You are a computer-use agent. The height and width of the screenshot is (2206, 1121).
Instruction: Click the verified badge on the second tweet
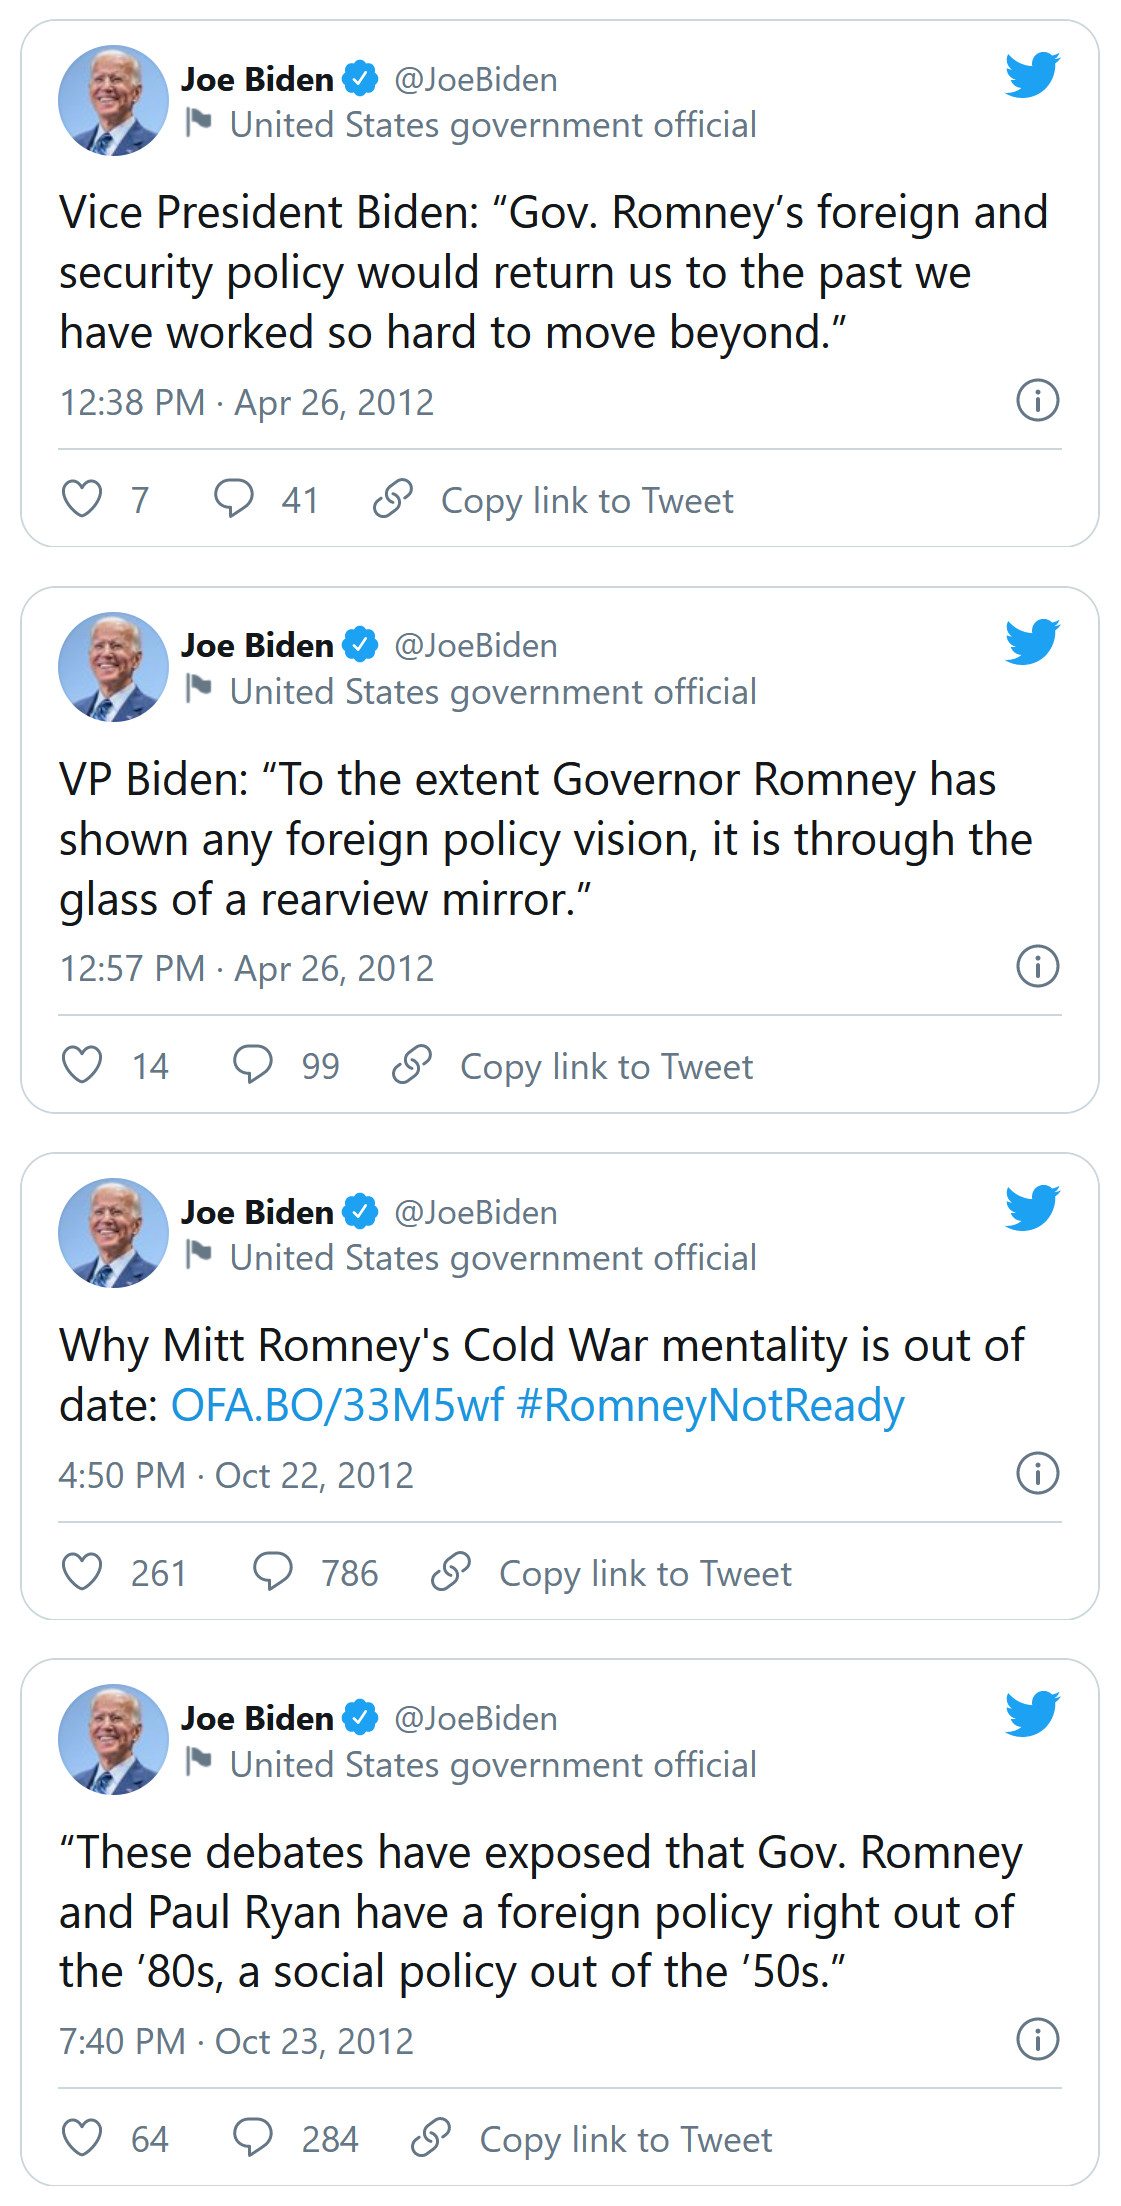360,645
